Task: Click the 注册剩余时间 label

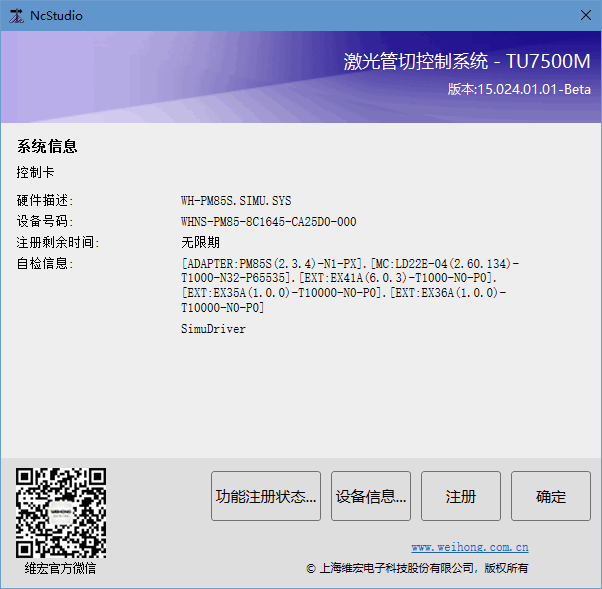Action: (58, 242)
